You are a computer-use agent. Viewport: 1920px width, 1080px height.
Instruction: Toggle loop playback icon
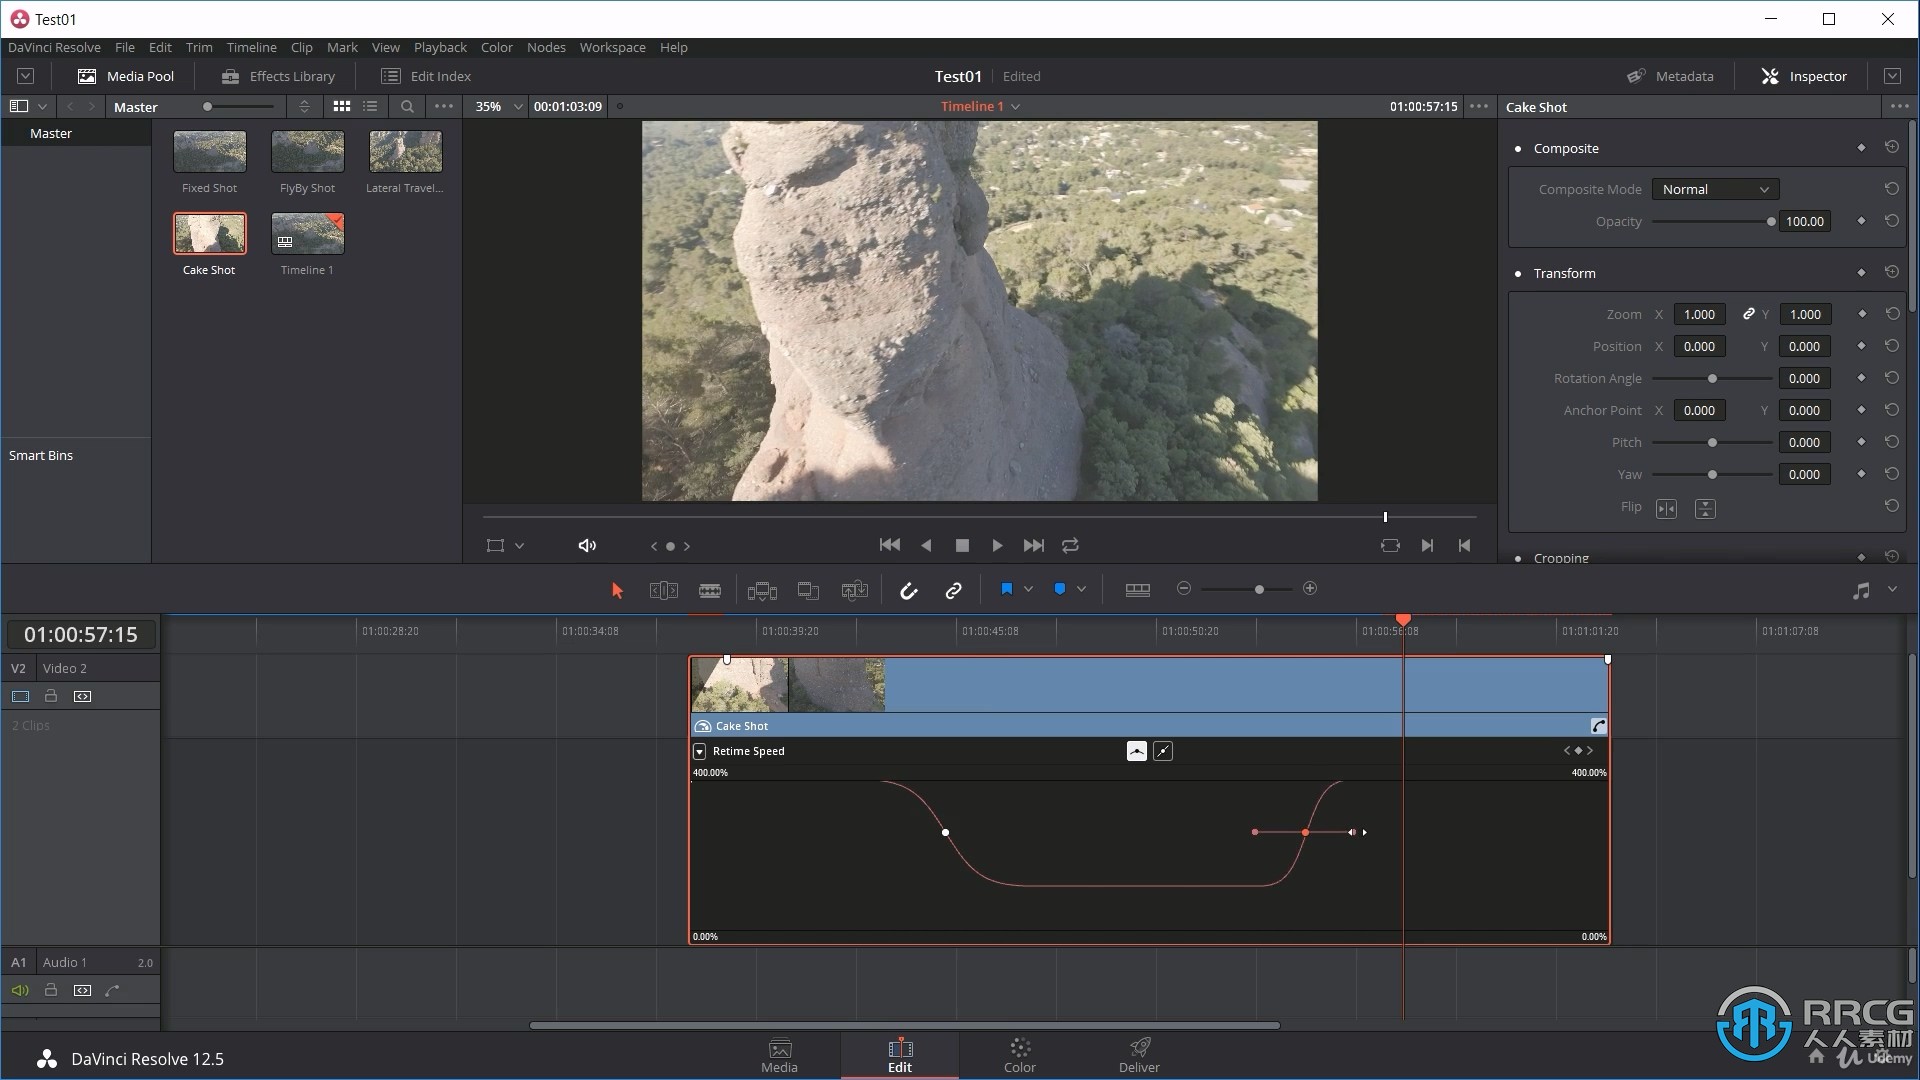(x=1070, y=545)
